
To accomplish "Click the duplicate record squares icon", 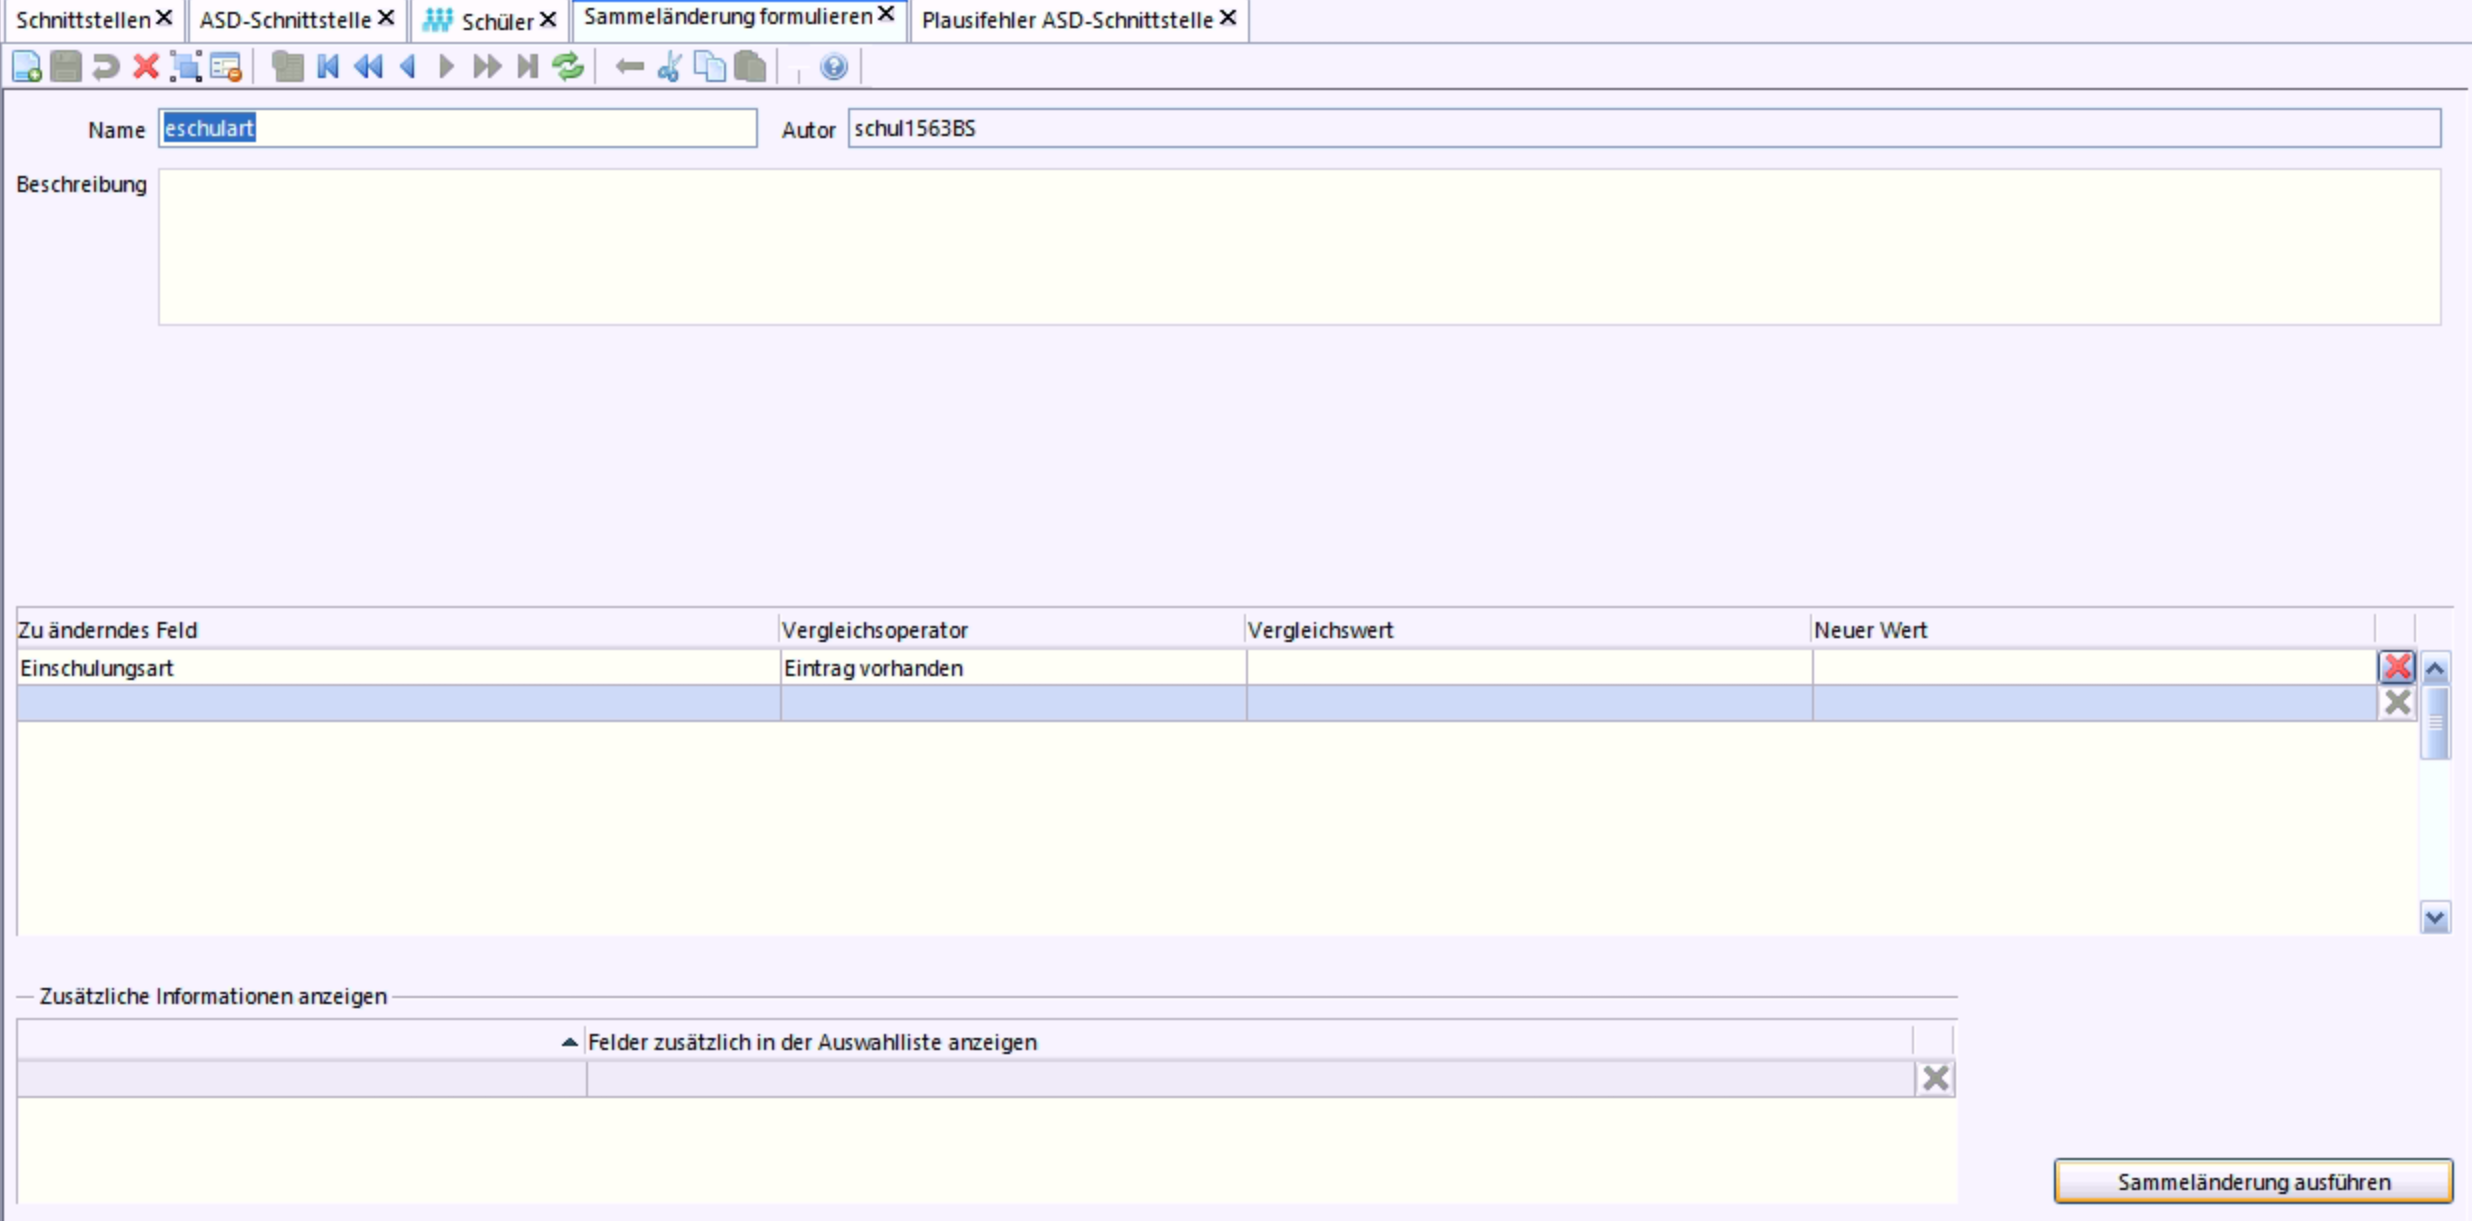I will (186, 67).
